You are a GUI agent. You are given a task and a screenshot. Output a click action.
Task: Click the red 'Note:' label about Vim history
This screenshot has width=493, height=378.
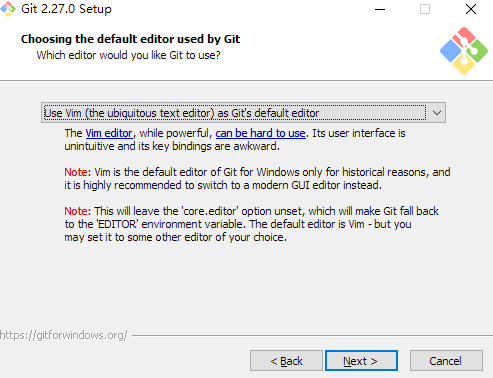(77, 172)
